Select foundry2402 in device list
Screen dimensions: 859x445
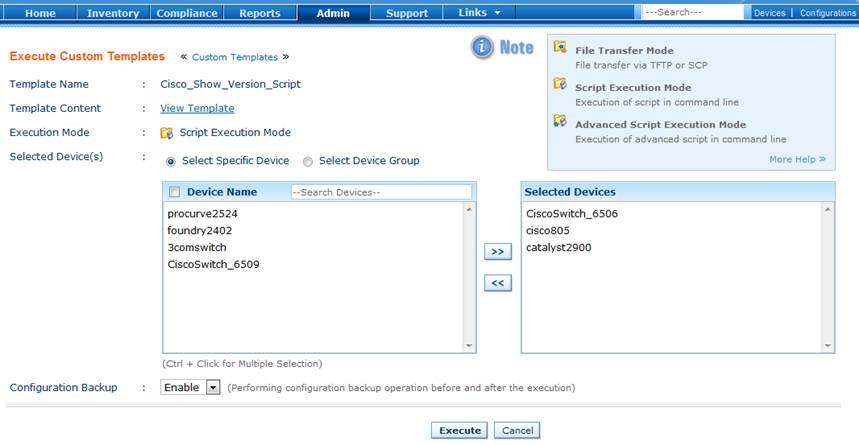tap(199, 231)
